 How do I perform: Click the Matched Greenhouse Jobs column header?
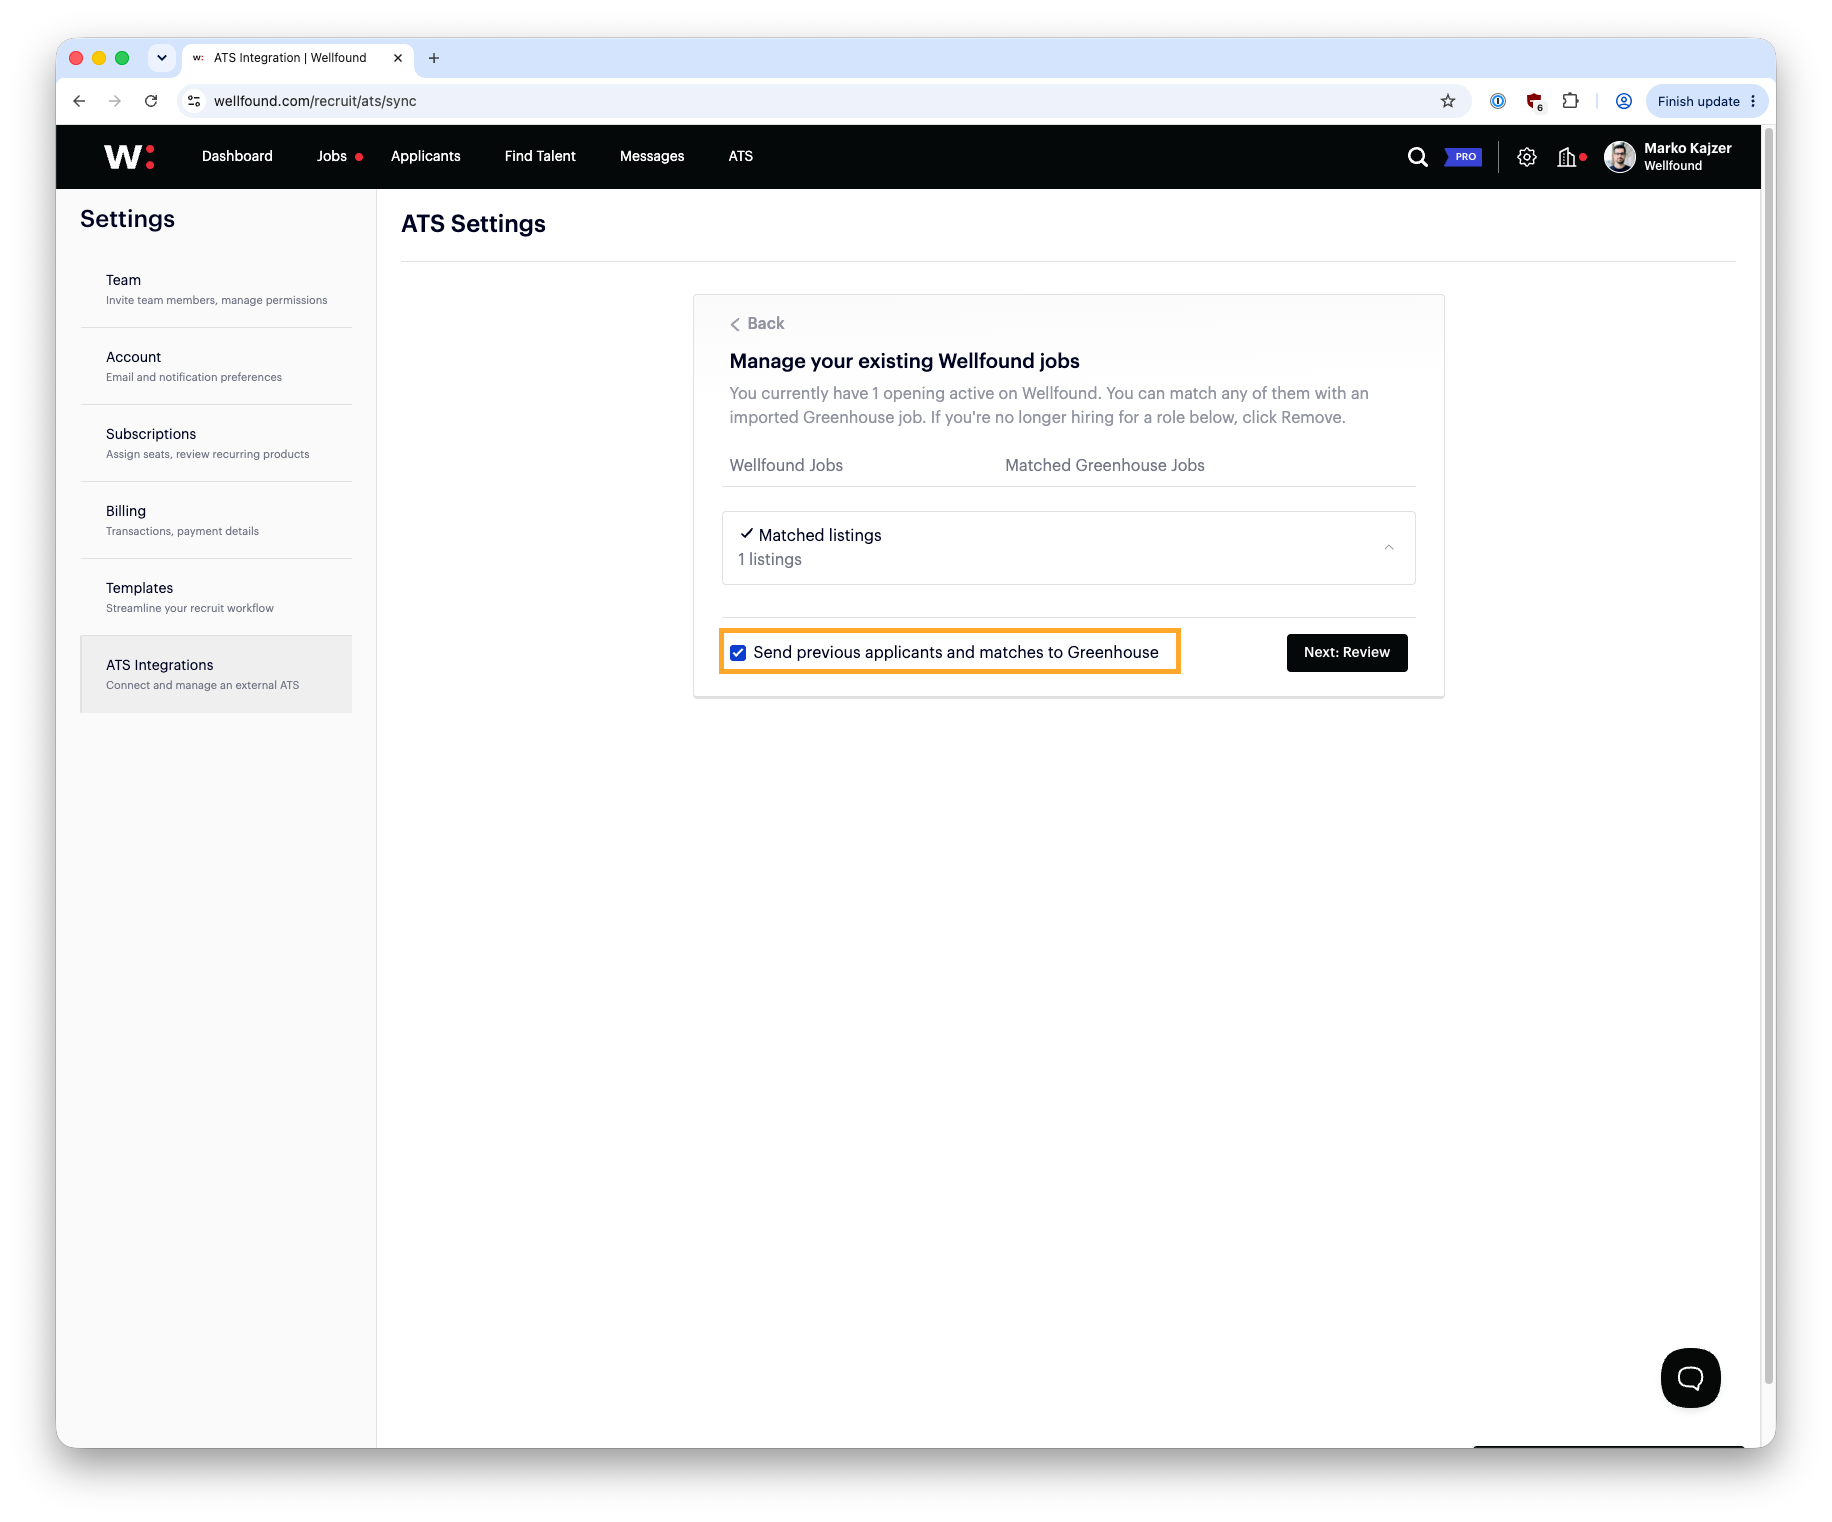click(x=1104, y=465)
